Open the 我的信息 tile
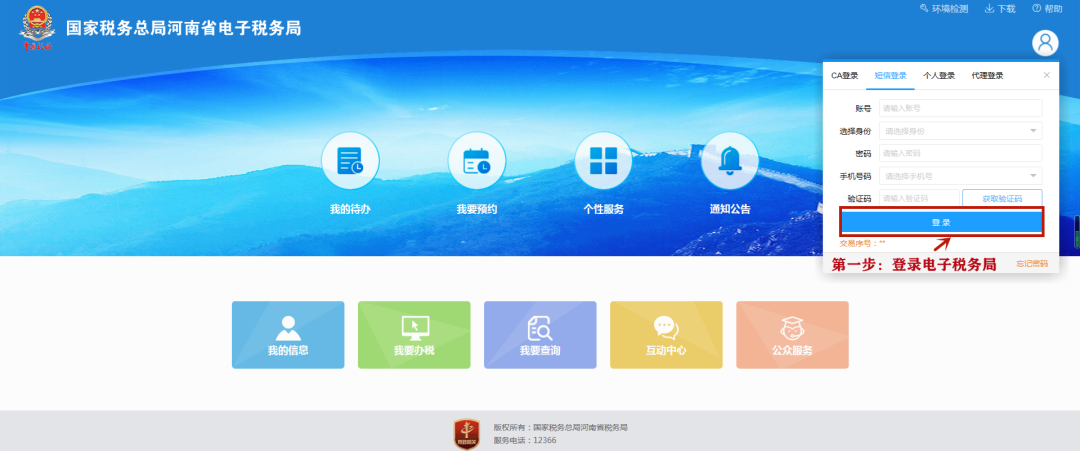This screenshot has height=451, width=1080. [288, 334]
